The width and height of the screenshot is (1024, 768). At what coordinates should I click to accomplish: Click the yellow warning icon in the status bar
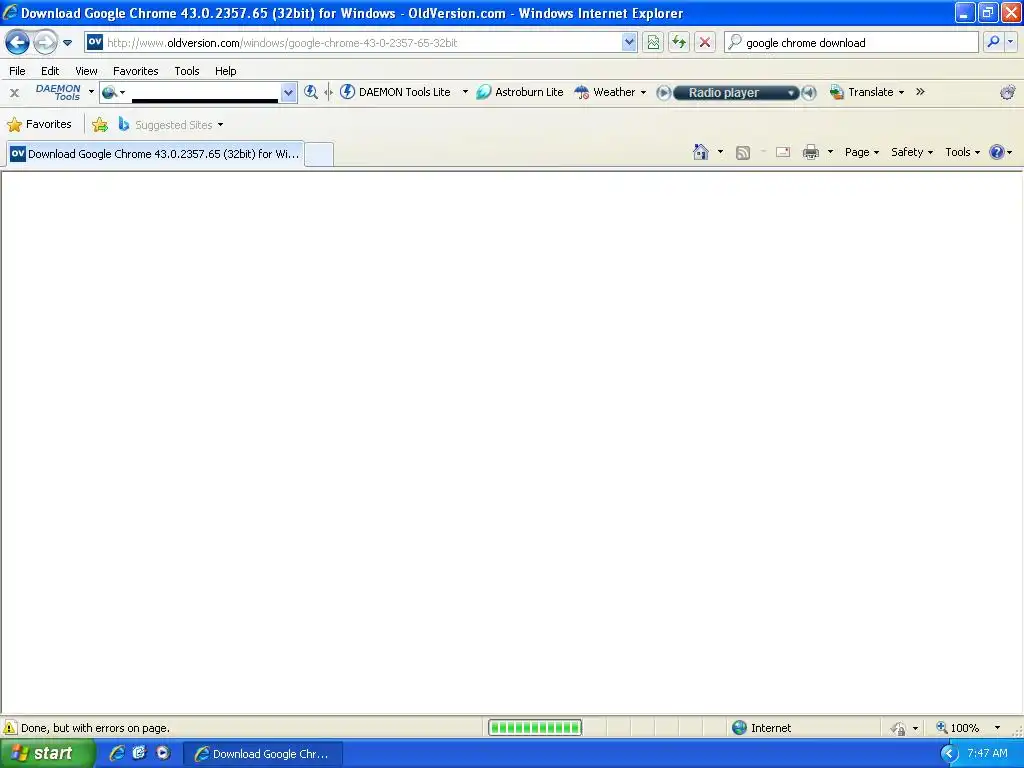coord(10,728)
